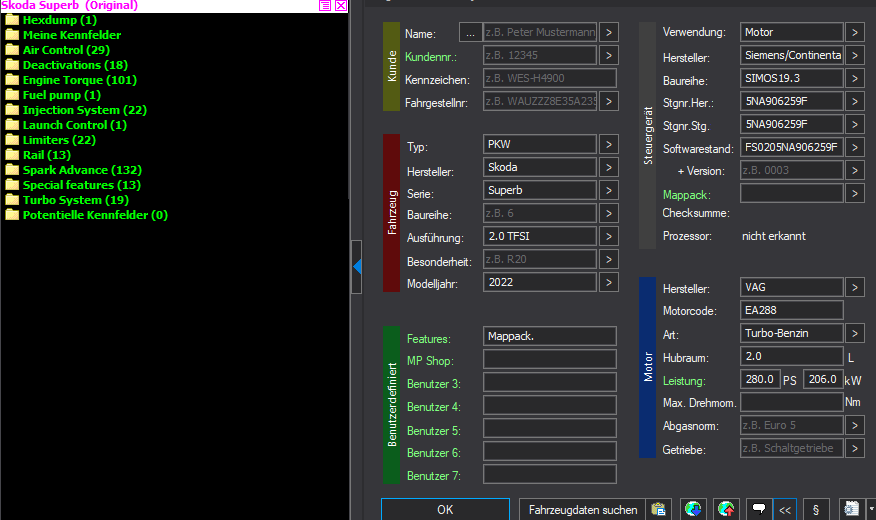Click the § paragraph button
The width and height of the screenshot is (876, 520).
(x=816, y=509)
